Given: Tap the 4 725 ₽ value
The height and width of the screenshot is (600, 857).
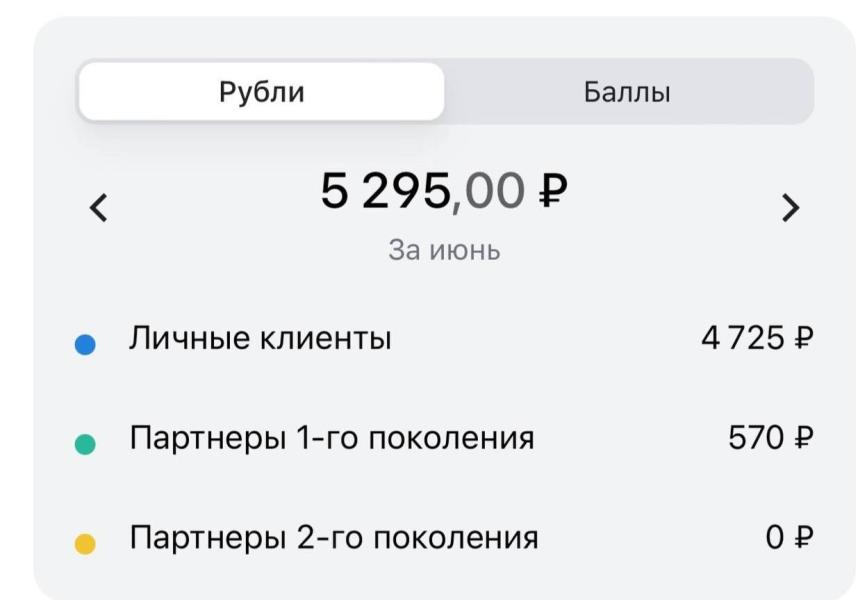Looking at the screenshot, I should coord(758,338).
